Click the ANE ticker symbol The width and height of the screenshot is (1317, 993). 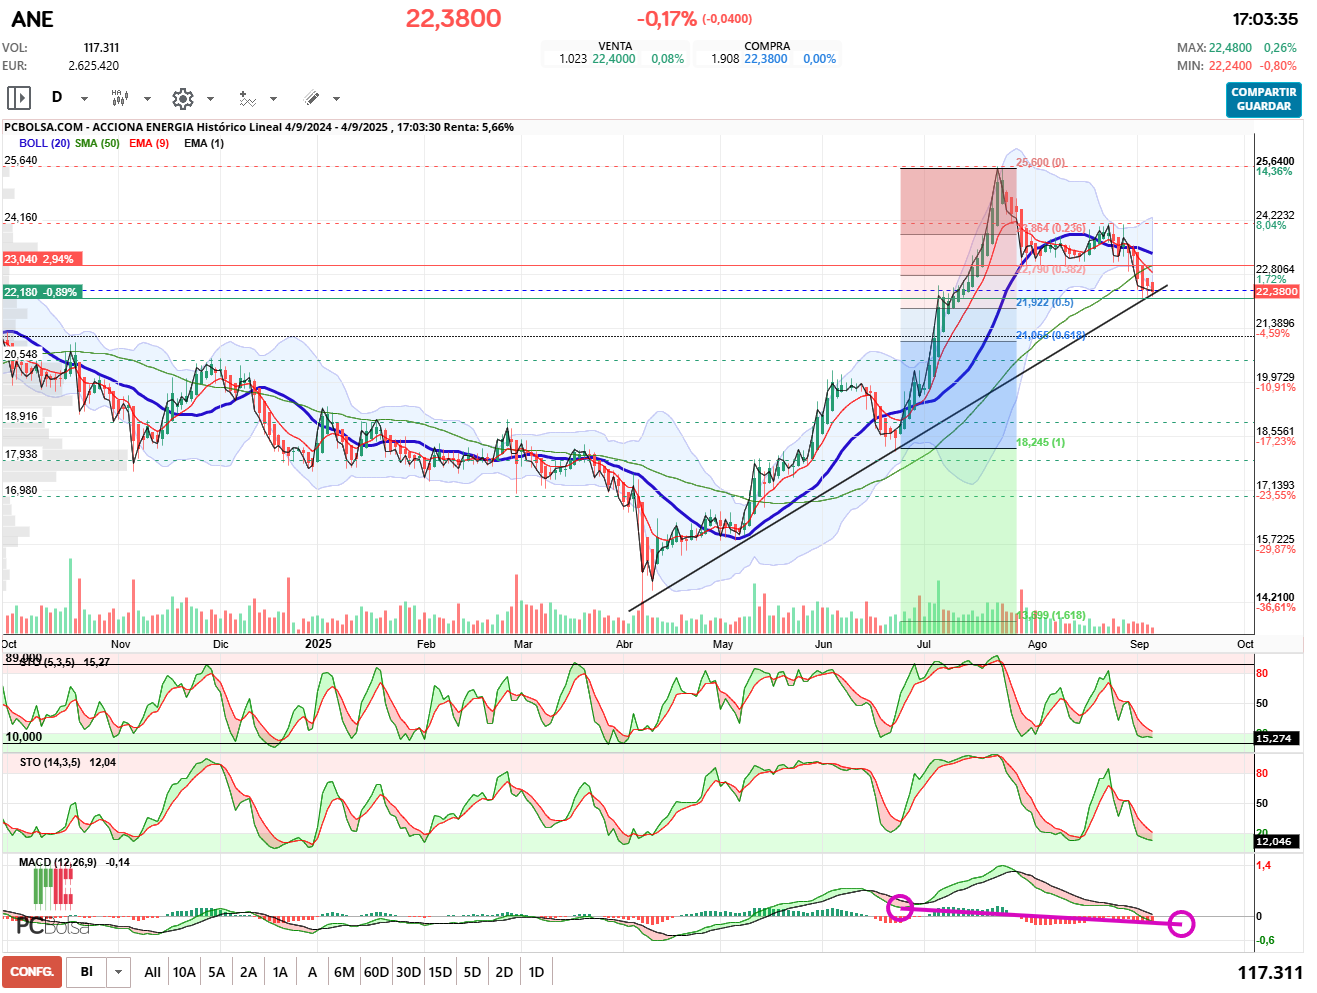(x=33, y=19)
